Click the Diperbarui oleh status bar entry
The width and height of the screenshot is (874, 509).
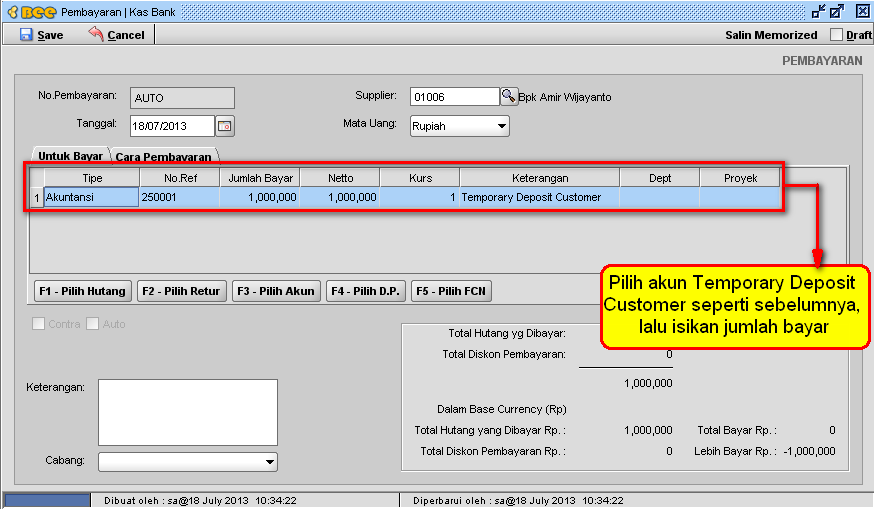(518, 501)
